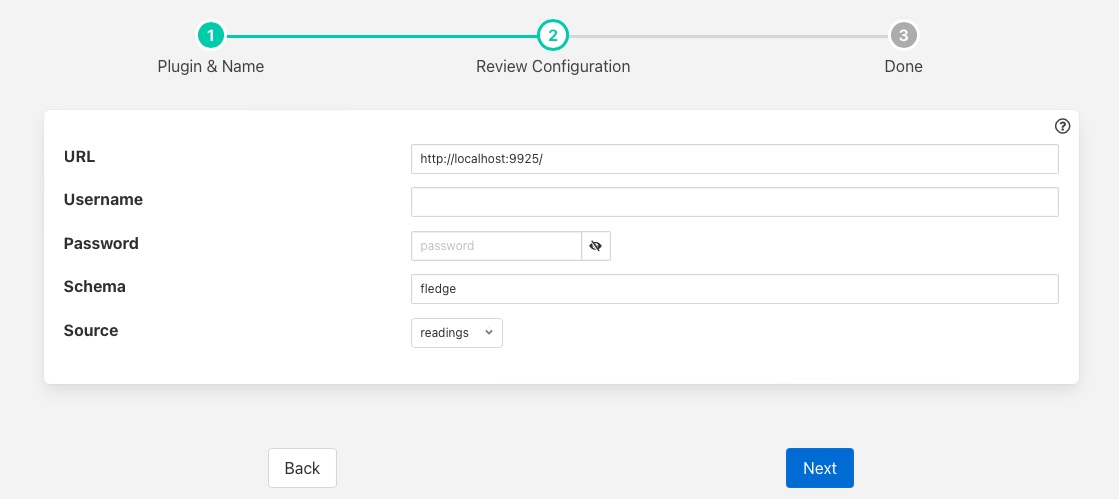Click the step 2 circle indicator
This screenshot has width=1119, height=499.
click(552, 36)
